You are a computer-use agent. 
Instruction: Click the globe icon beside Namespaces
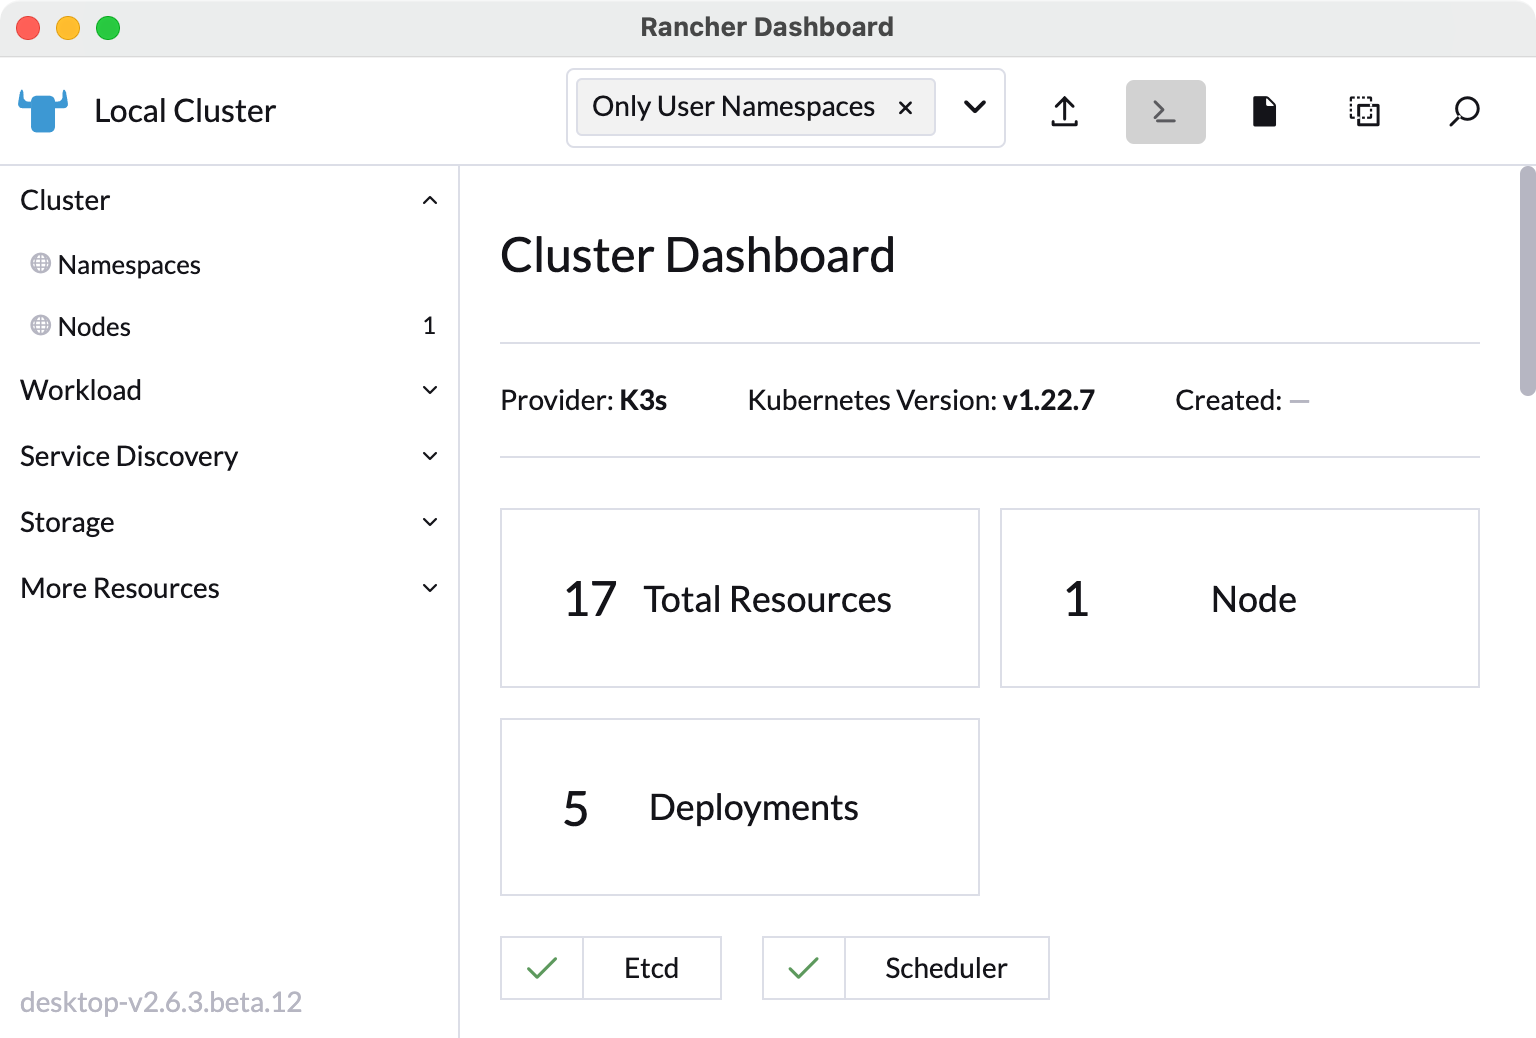tap(40, 264)
